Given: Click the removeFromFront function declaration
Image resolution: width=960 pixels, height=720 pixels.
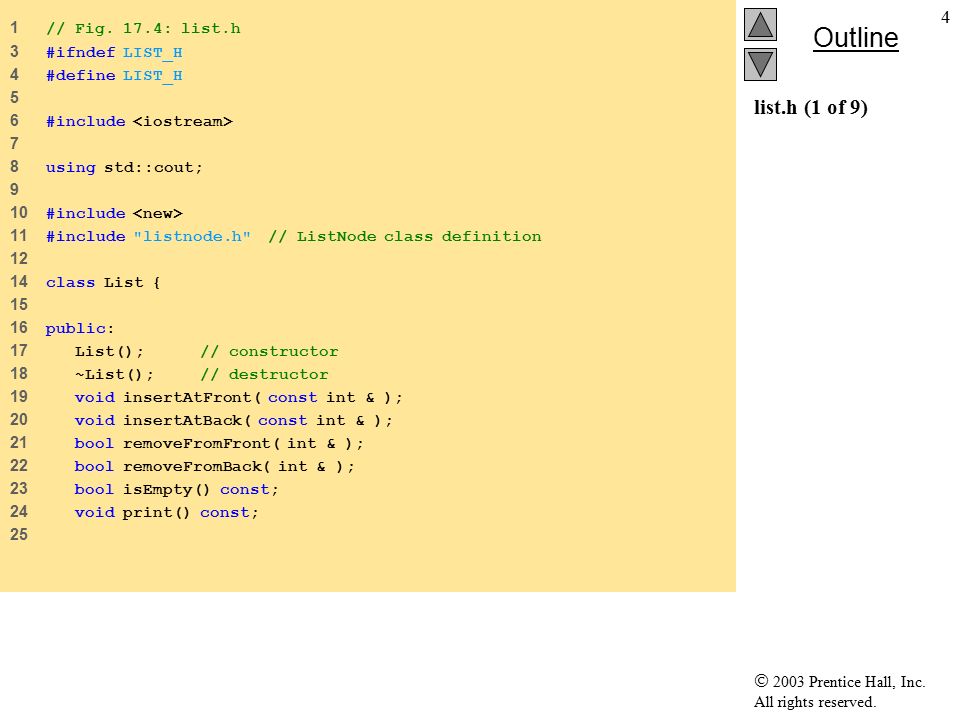Looking at the screenshot, I should click(219, 443).
